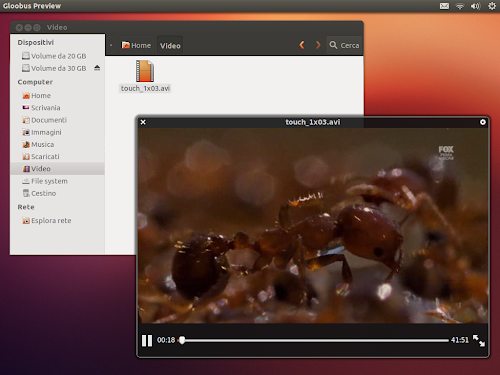Open the mail indicator in top panel
The width and height of the screenshot is (500, 375).
click(444, 6)
